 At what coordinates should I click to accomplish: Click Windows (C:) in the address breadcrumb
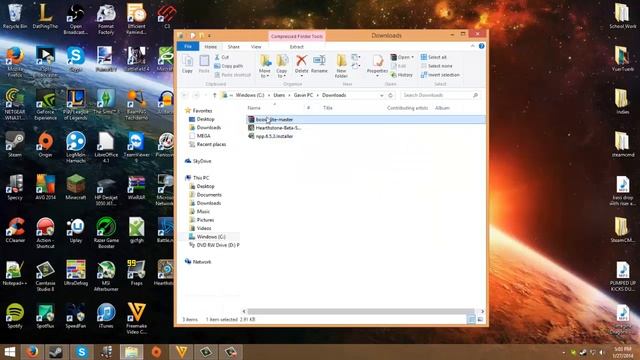click(x=250, y=95)
